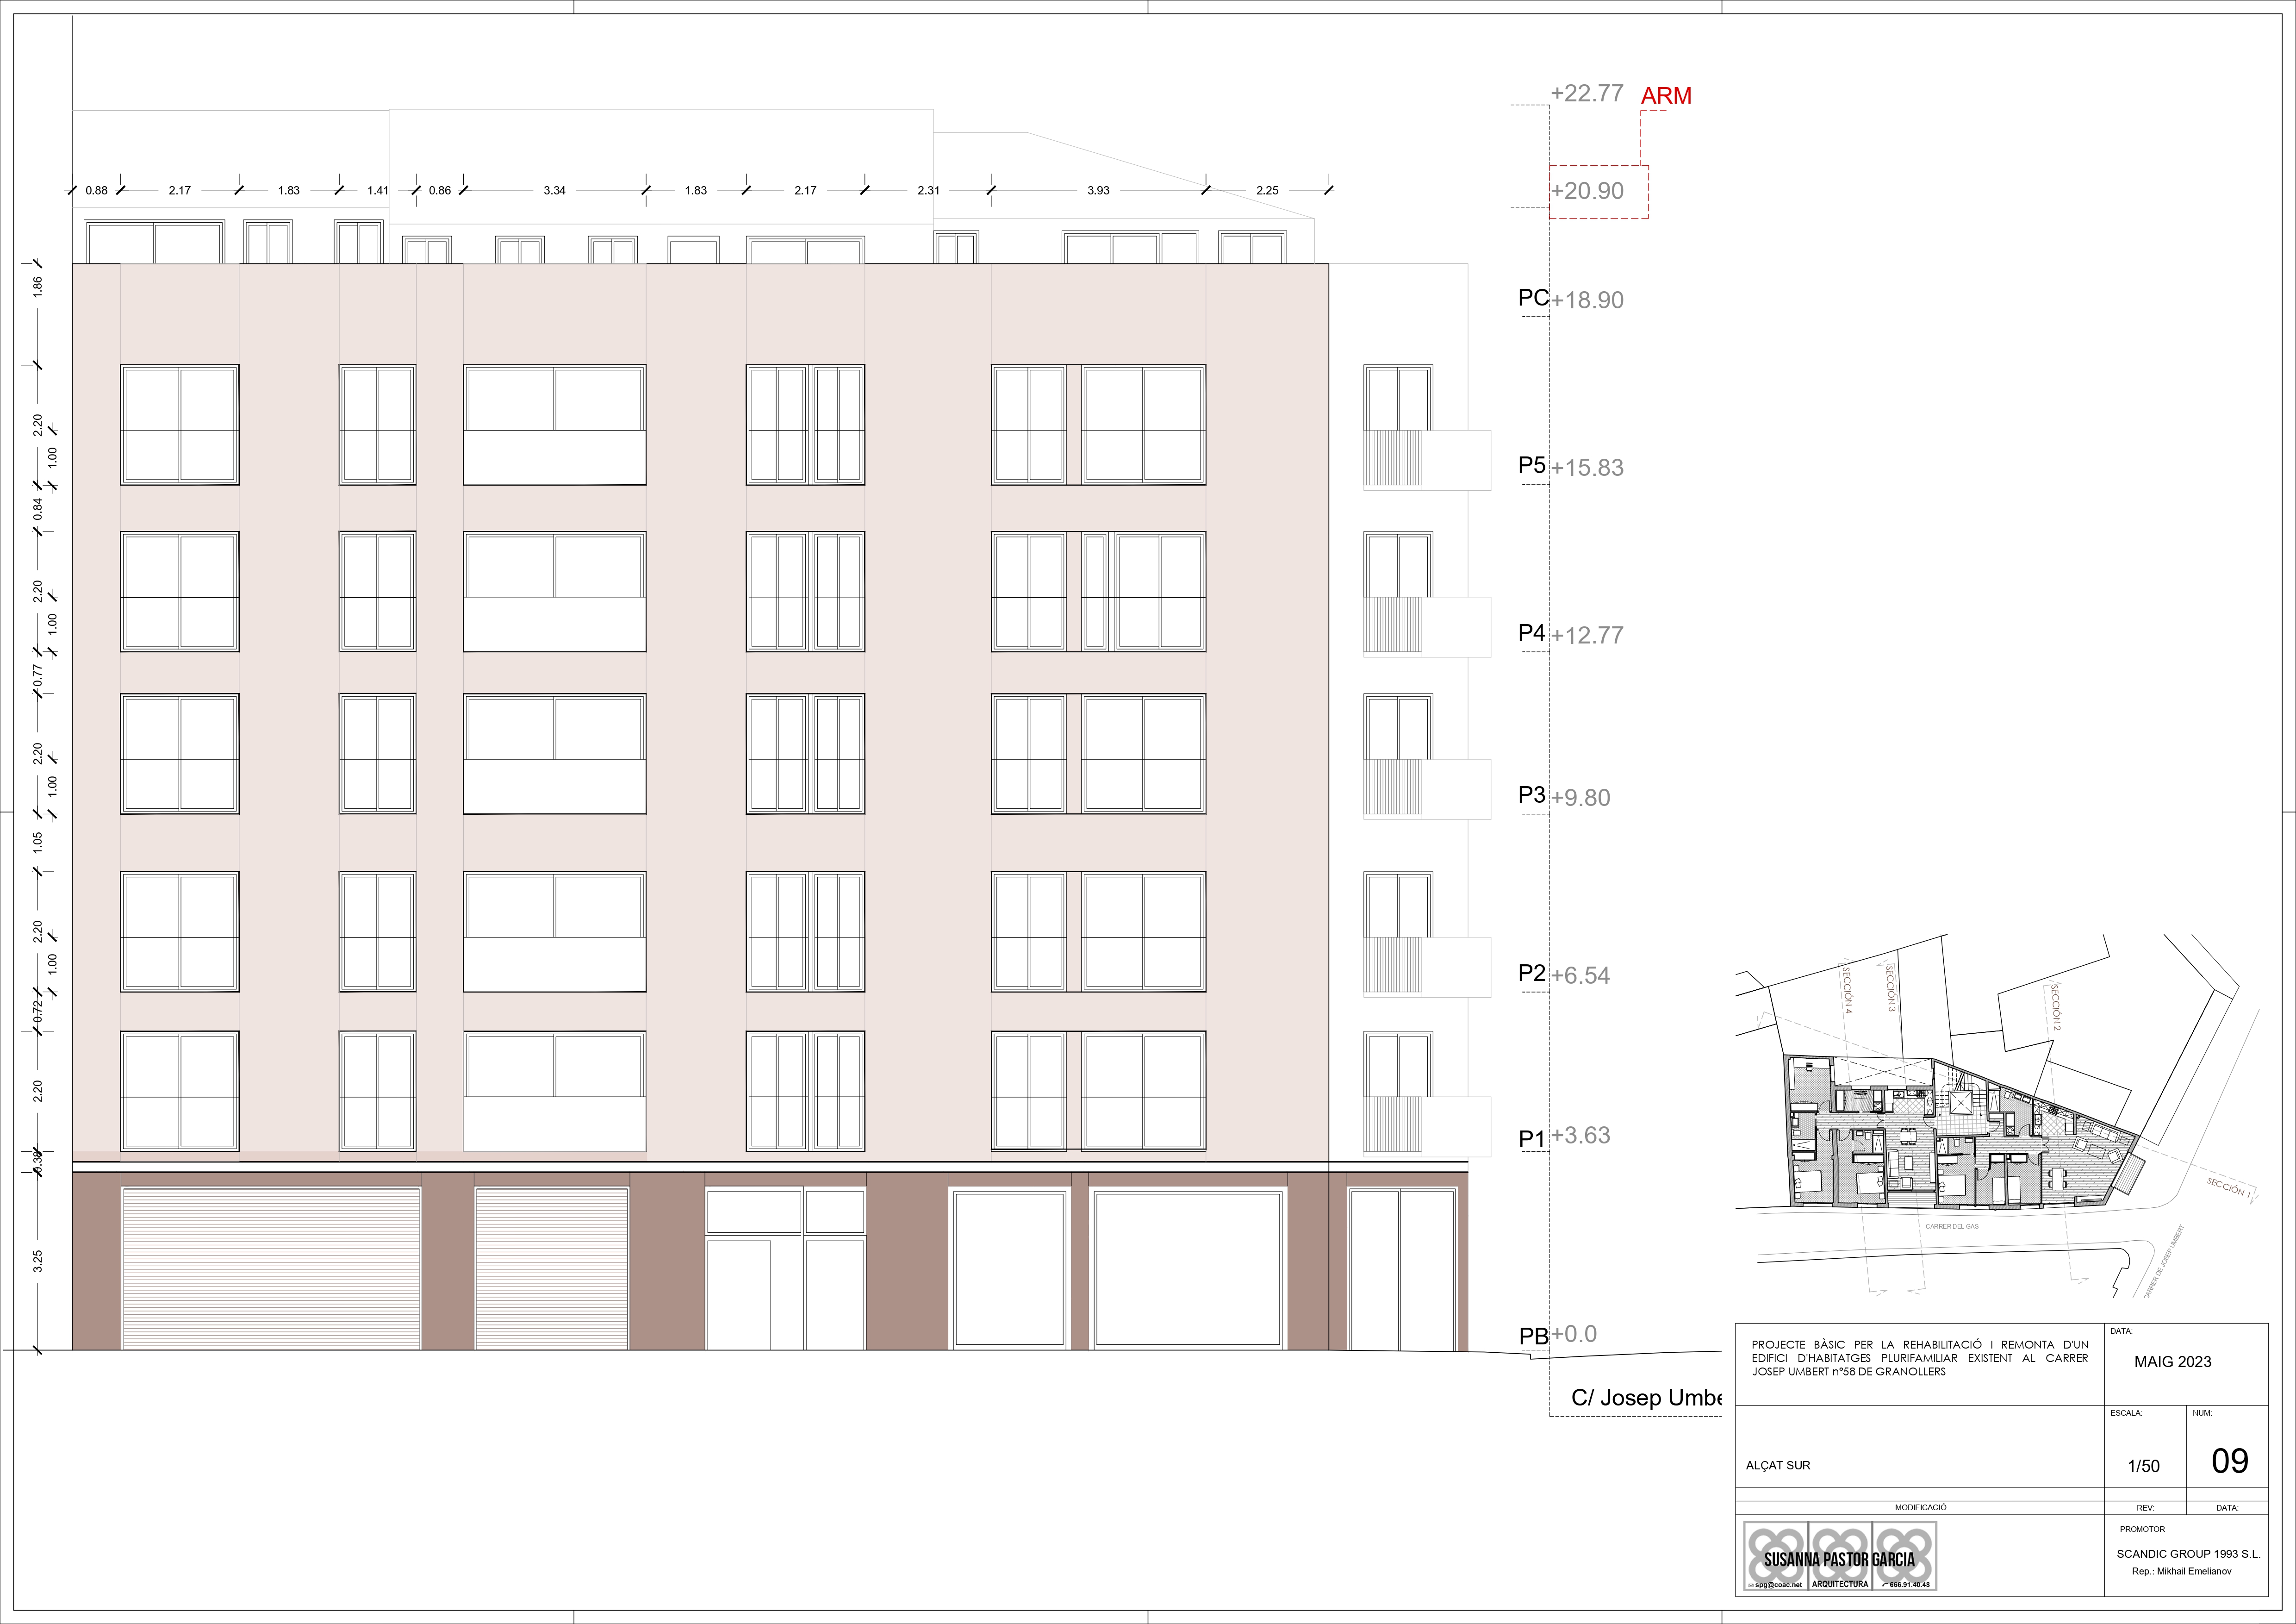Click the MAIG 2023 date field

[x=2172, y=1362]
